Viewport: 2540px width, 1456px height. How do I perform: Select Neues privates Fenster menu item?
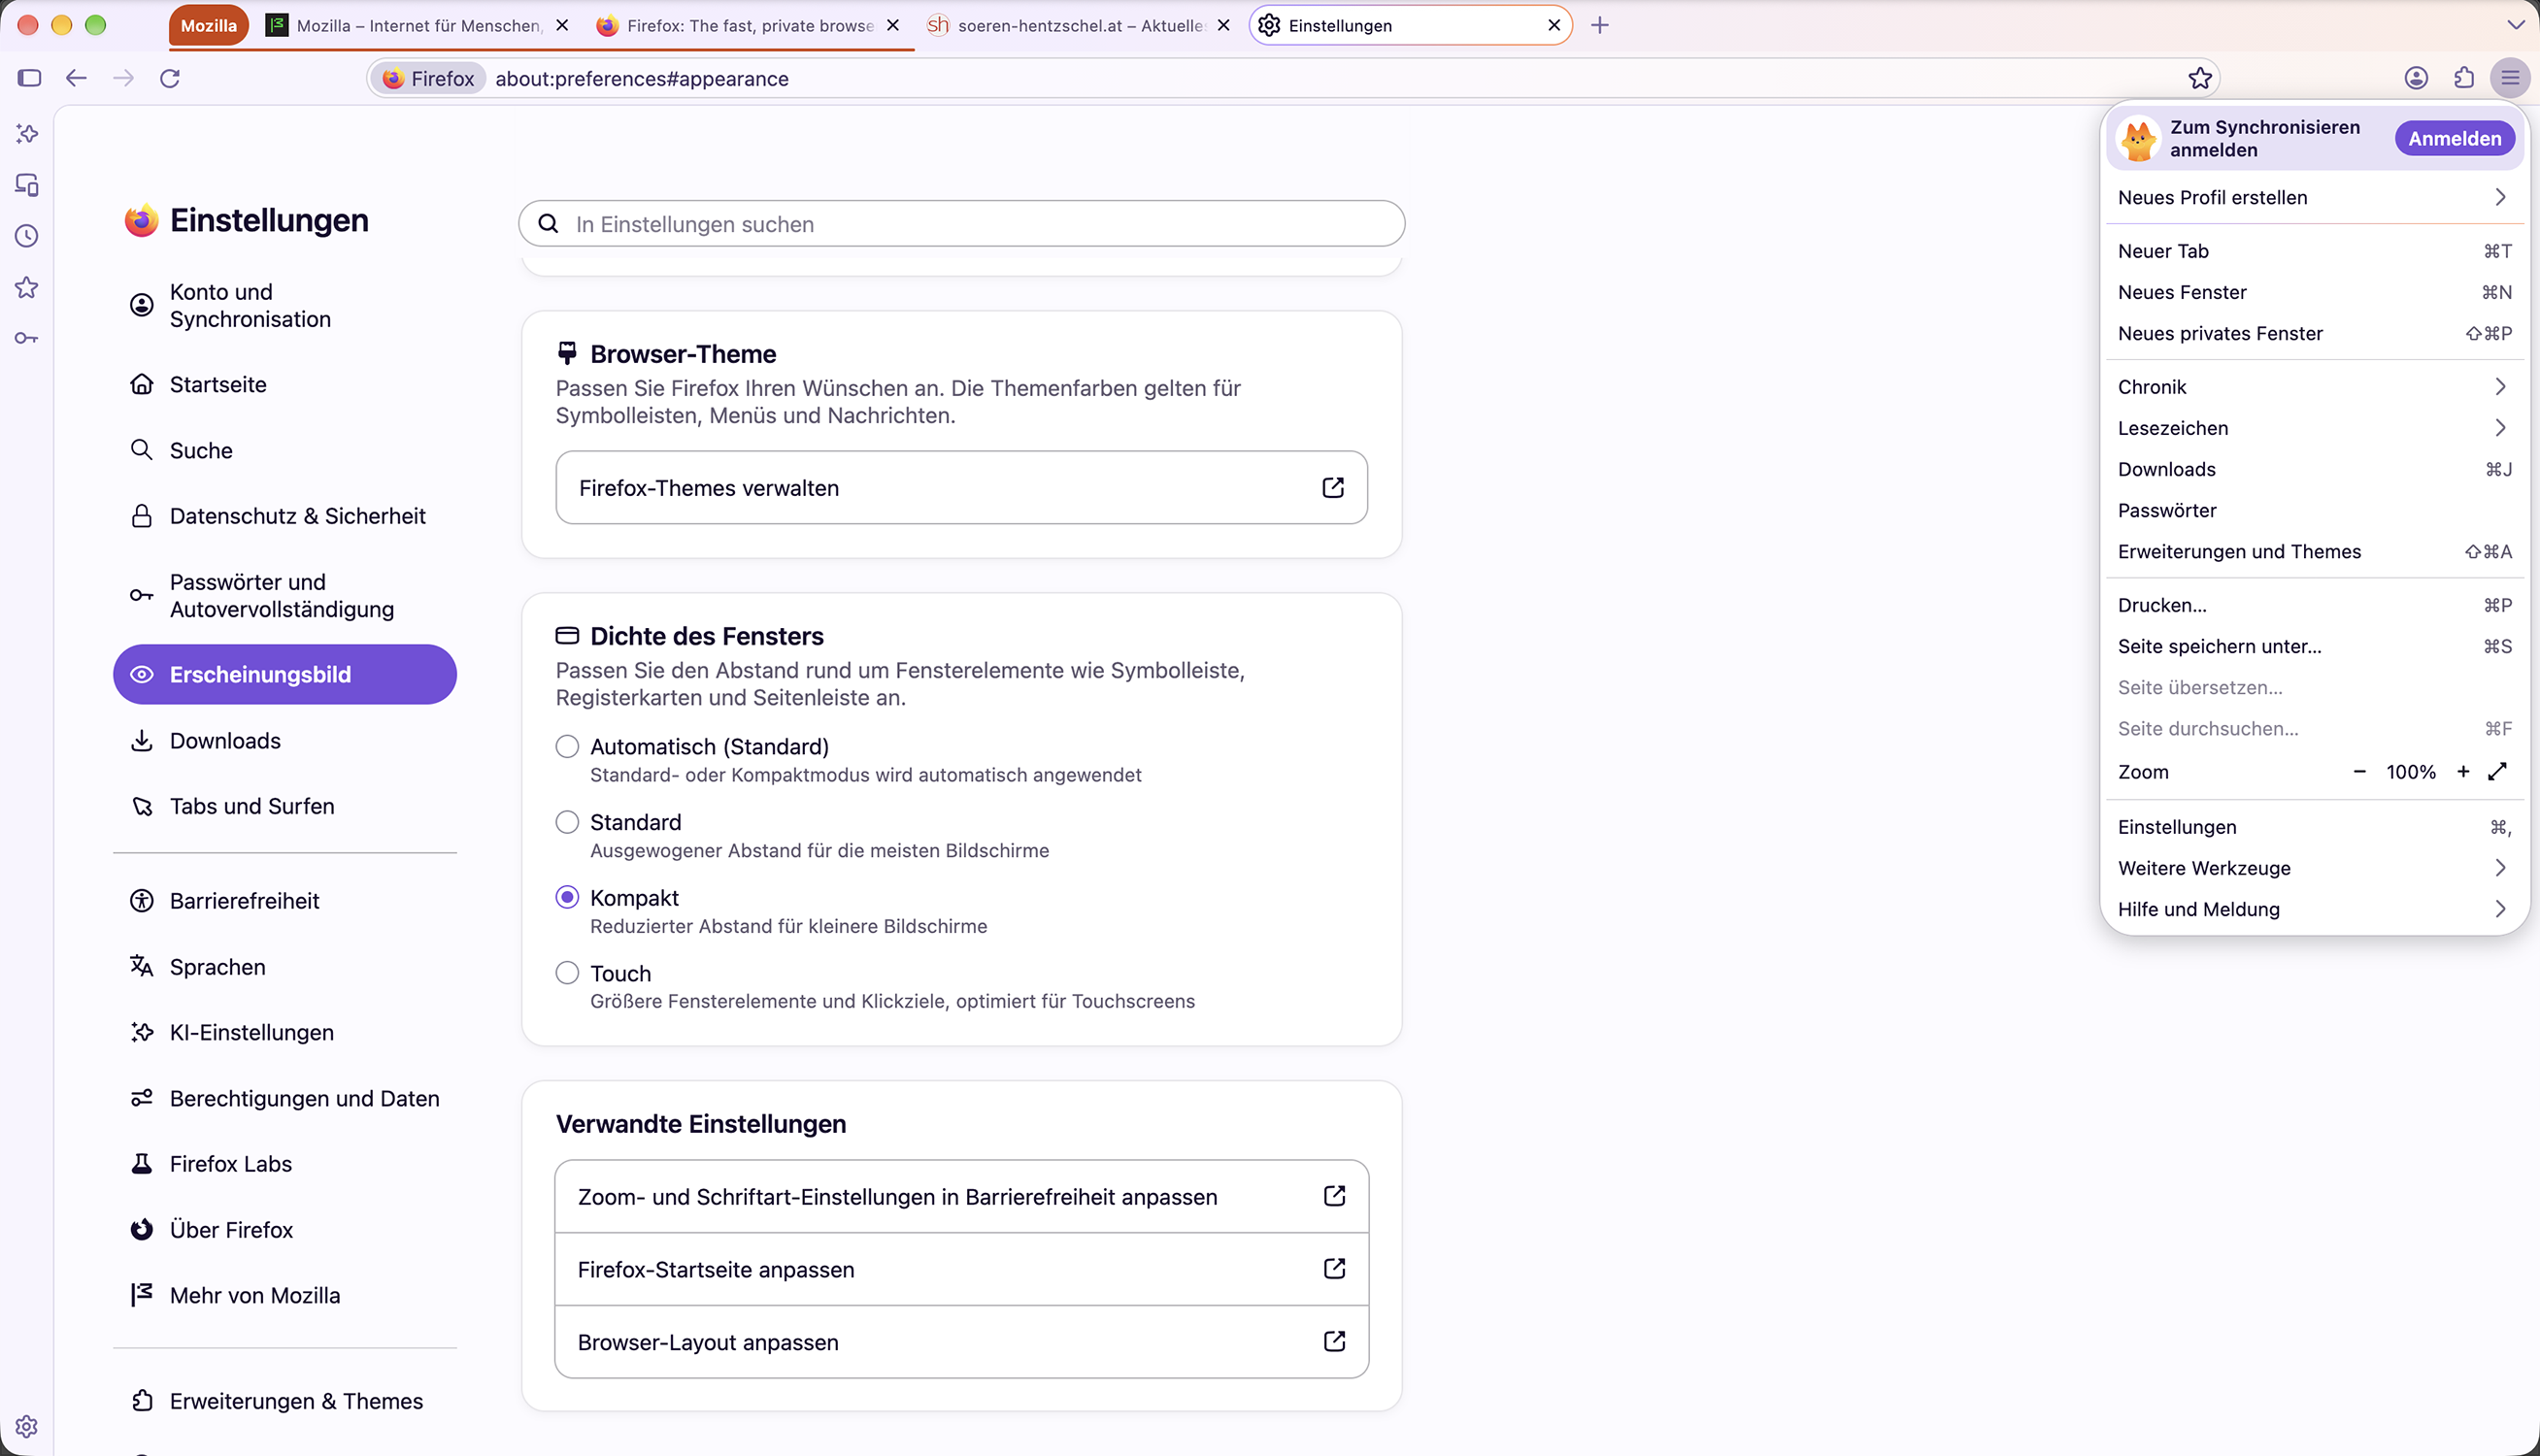point(2314,333)
